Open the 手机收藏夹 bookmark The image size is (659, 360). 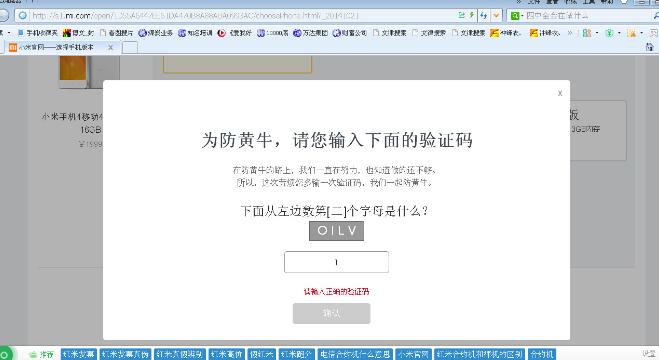click(37, 33)
